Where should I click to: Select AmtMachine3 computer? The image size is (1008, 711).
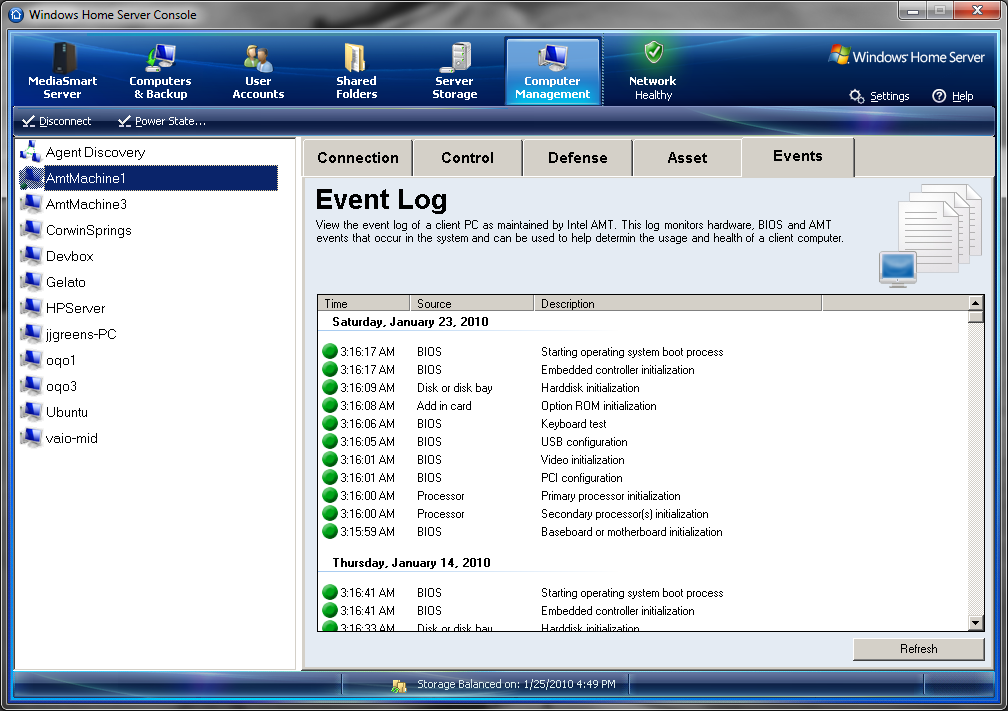click(86, 204)
